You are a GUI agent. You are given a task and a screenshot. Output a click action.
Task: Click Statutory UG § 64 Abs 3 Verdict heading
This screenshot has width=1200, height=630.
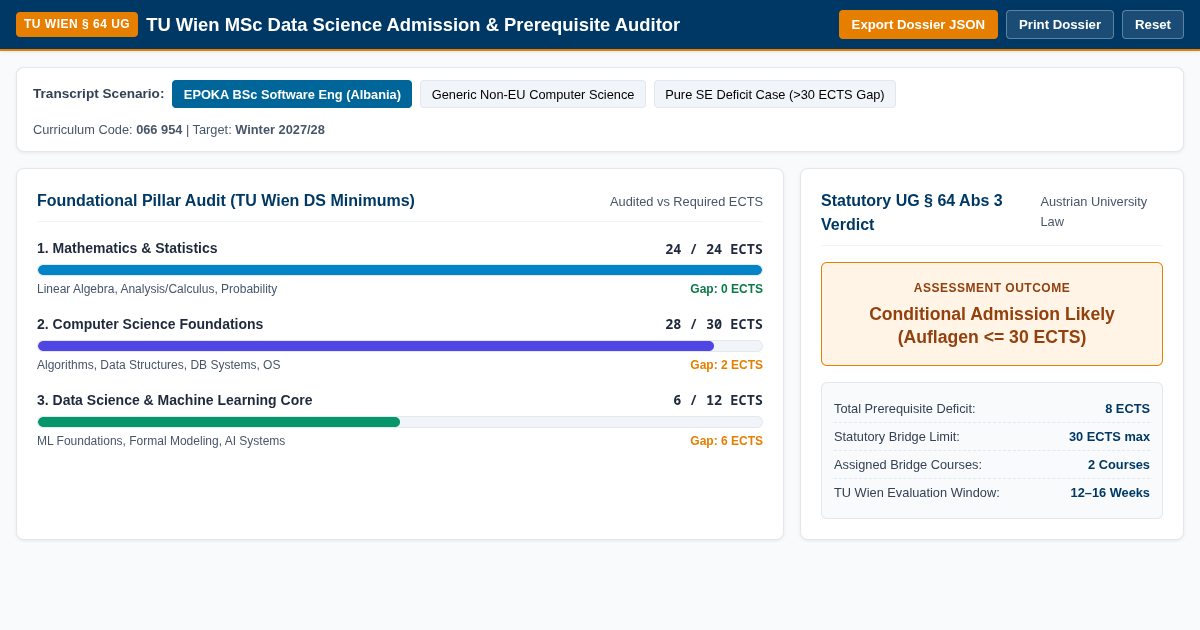coord(912,213)
